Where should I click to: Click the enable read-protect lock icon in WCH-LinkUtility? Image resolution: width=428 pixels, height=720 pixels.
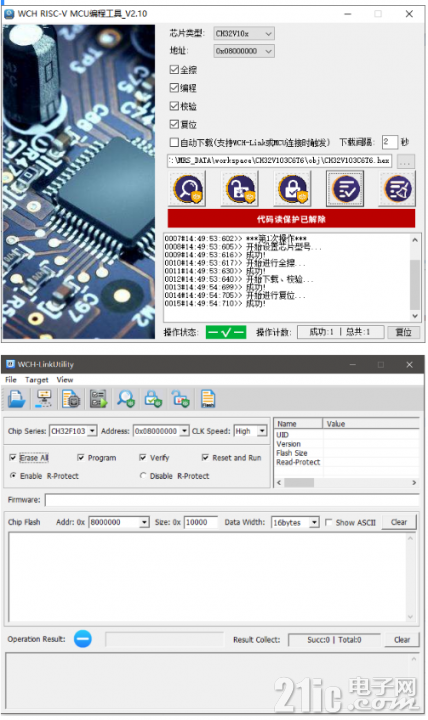coord(153,399)
